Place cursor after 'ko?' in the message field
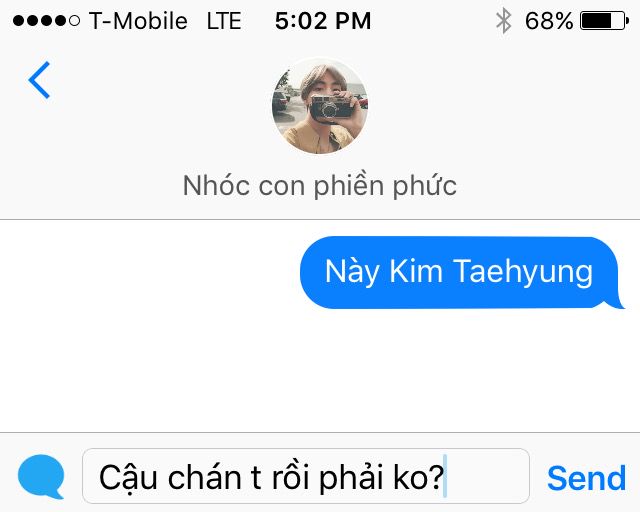 [445, 477]
